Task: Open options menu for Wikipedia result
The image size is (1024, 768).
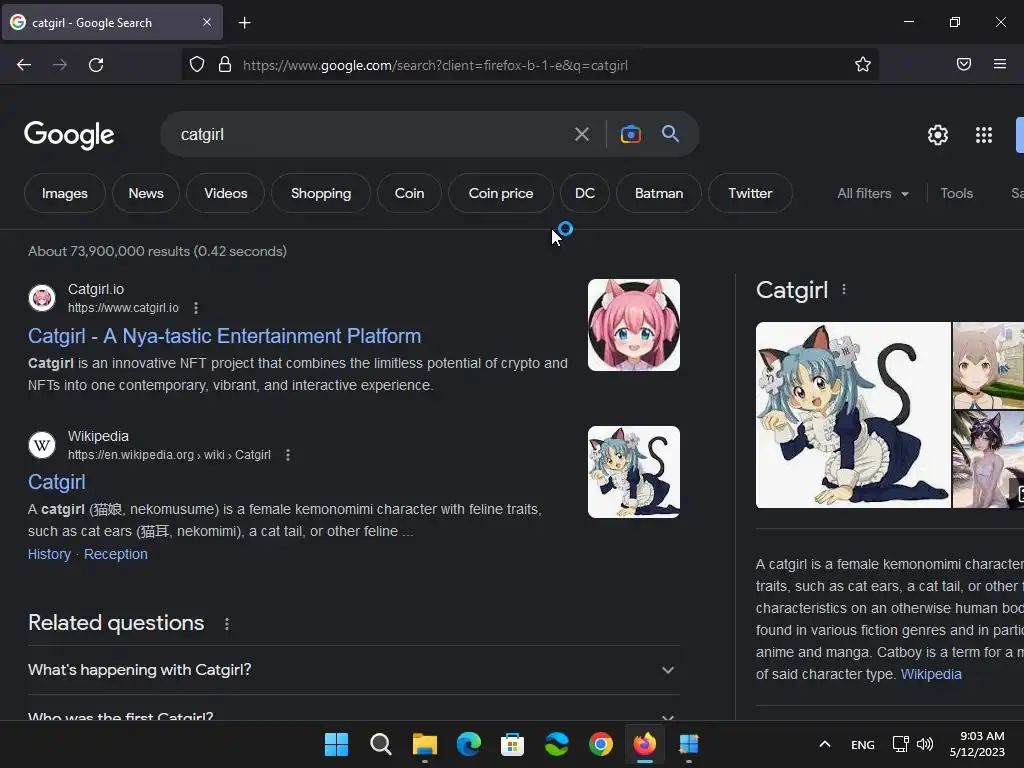Action: click(x=288, y=455)
